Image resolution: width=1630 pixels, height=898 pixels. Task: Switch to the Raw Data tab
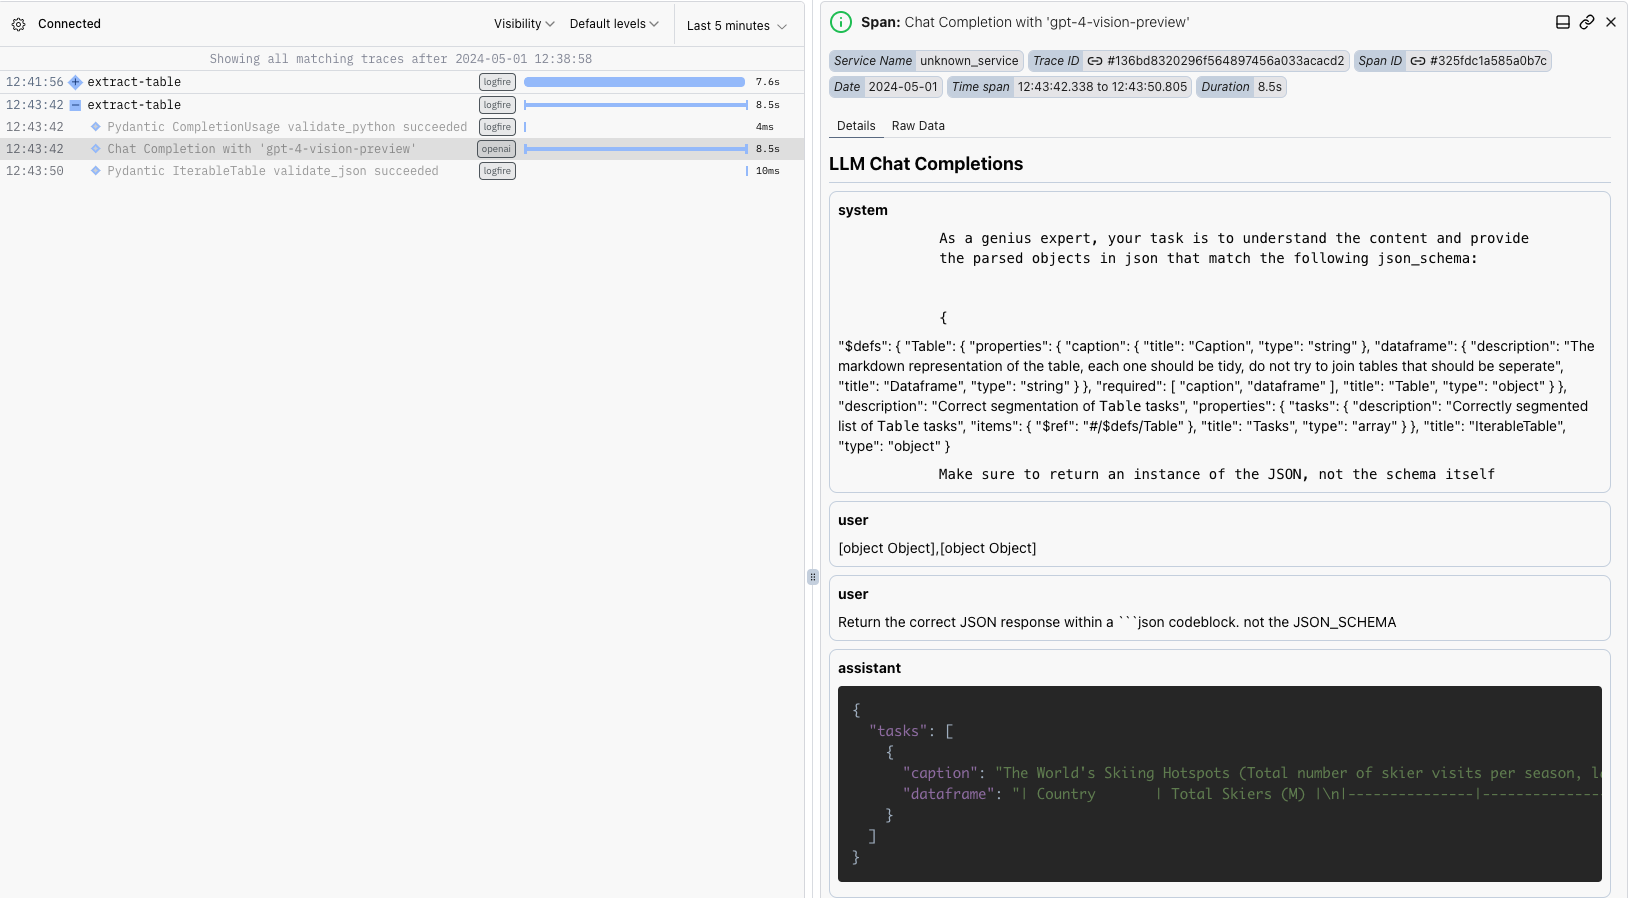[x=917, y=126]
